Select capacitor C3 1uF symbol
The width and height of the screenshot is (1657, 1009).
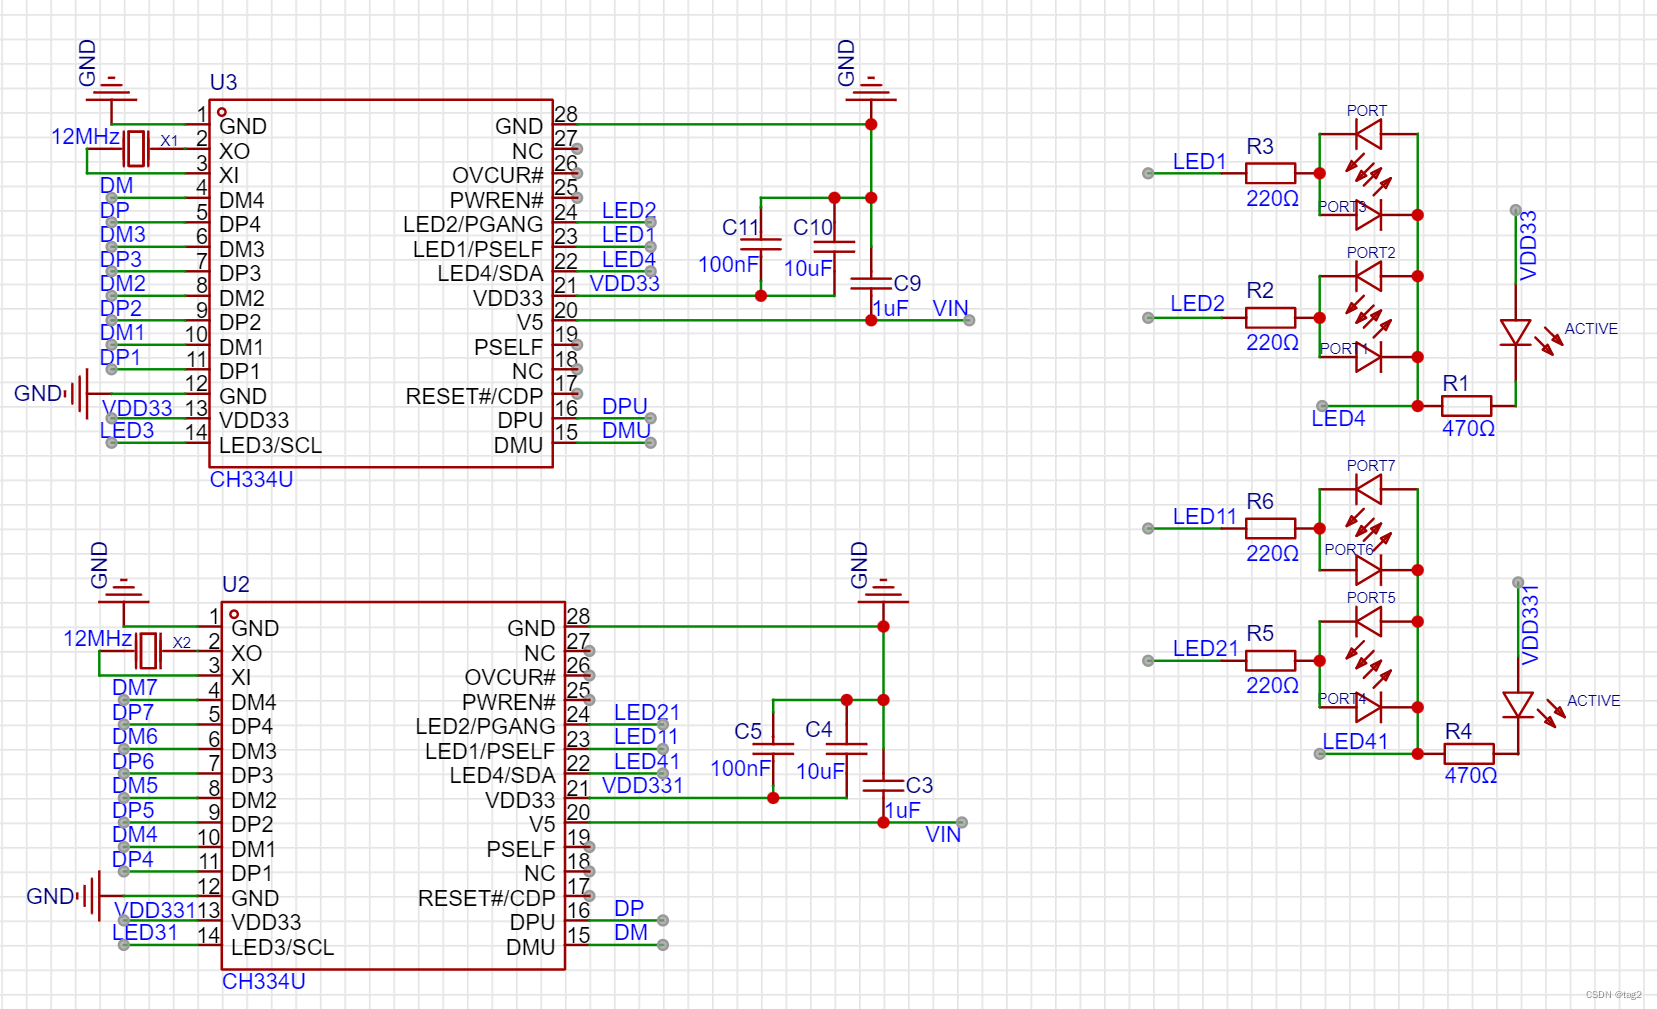coord(883,785)
